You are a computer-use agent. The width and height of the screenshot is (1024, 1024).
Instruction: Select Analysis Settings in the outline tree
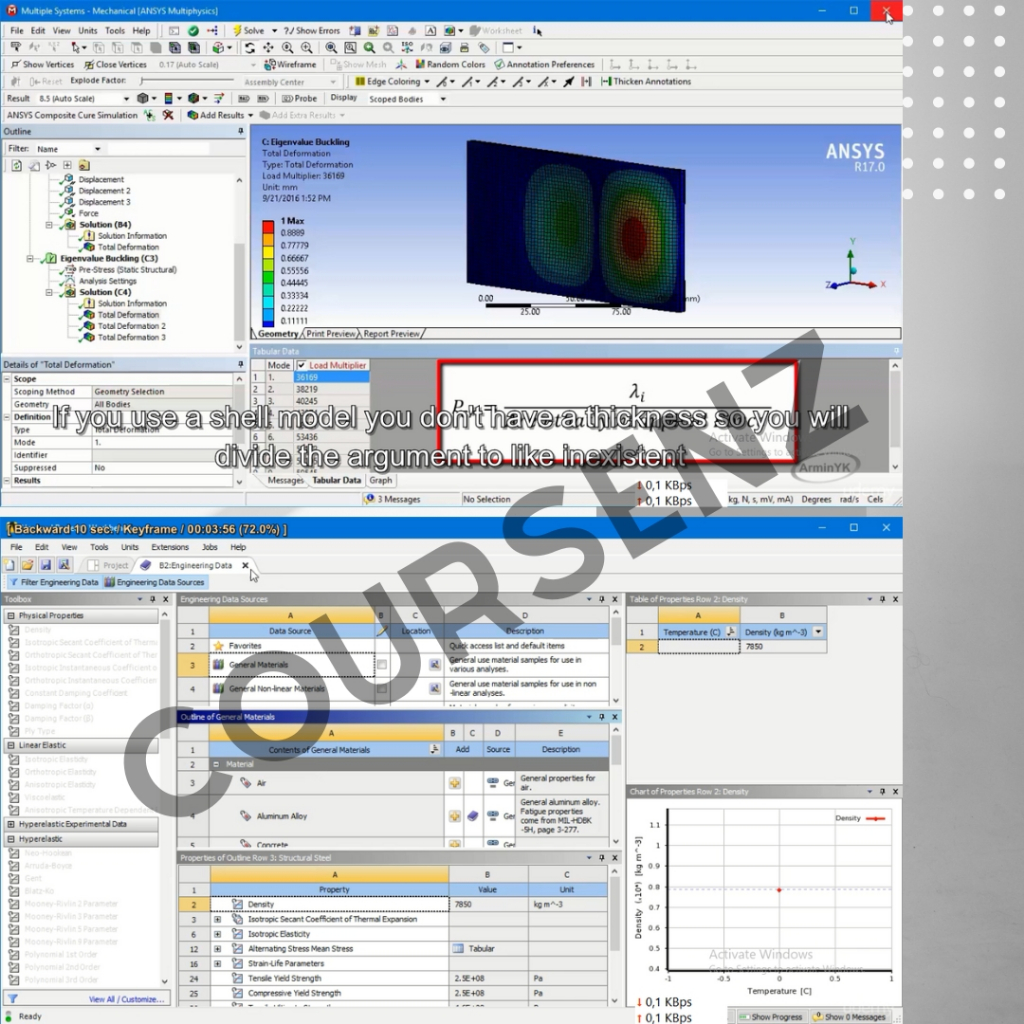click(108, 281)
